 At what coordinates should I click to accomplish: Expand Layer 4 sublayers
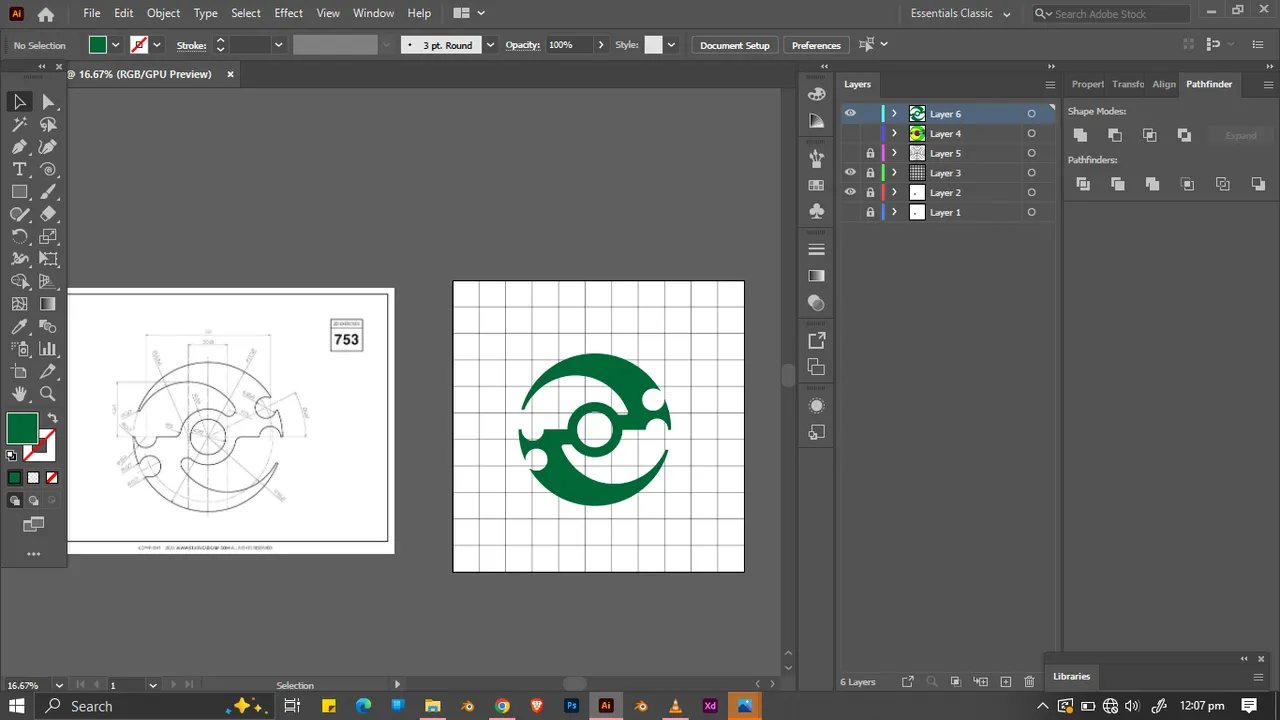tap(895, 134)
